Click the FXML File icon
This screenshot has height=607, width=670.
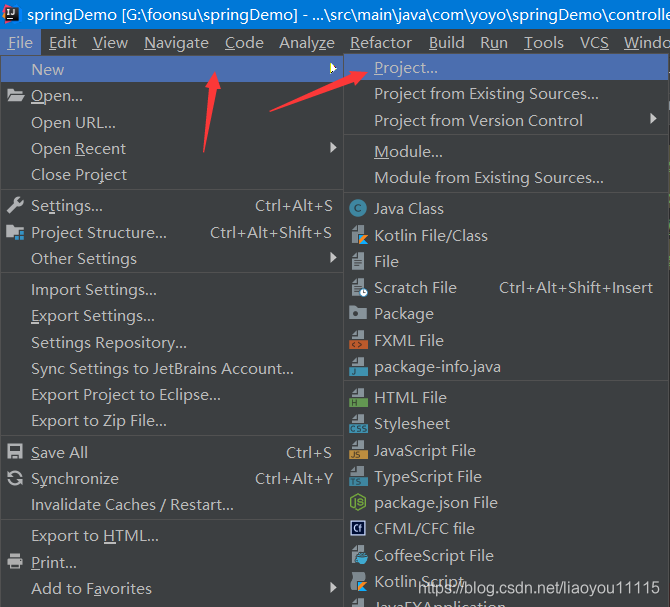click(x=359, y=340)
